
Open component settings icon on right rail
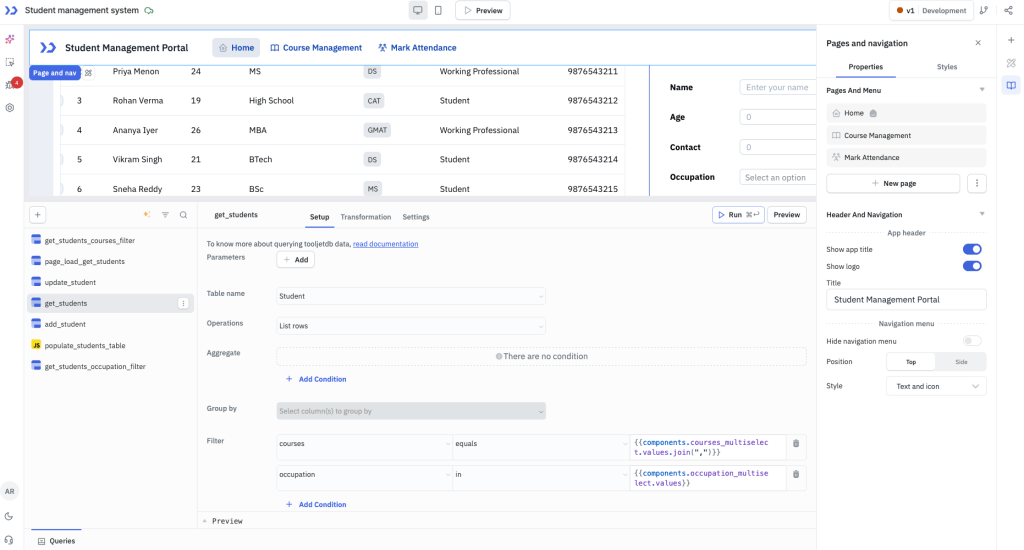click(1011, 63)
